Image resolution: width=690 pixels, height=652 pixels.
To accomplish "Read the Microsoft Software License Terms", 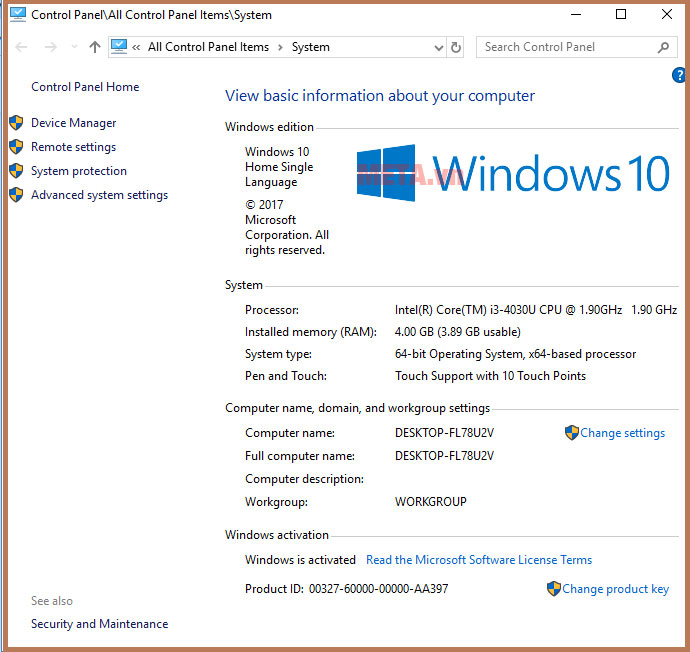I will pyautogui.click(x=479, y=560).
